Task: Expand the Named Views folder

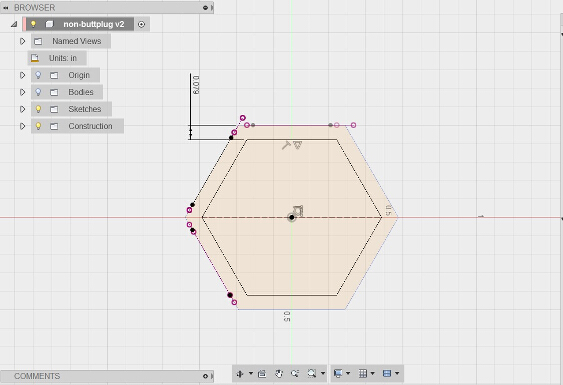Action: [x=22, y=41]
